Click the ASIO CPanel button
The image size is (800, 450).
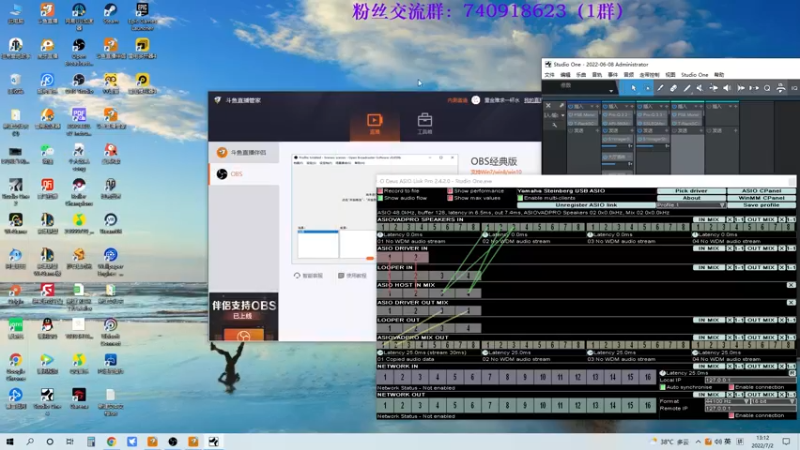click(761, 191)
